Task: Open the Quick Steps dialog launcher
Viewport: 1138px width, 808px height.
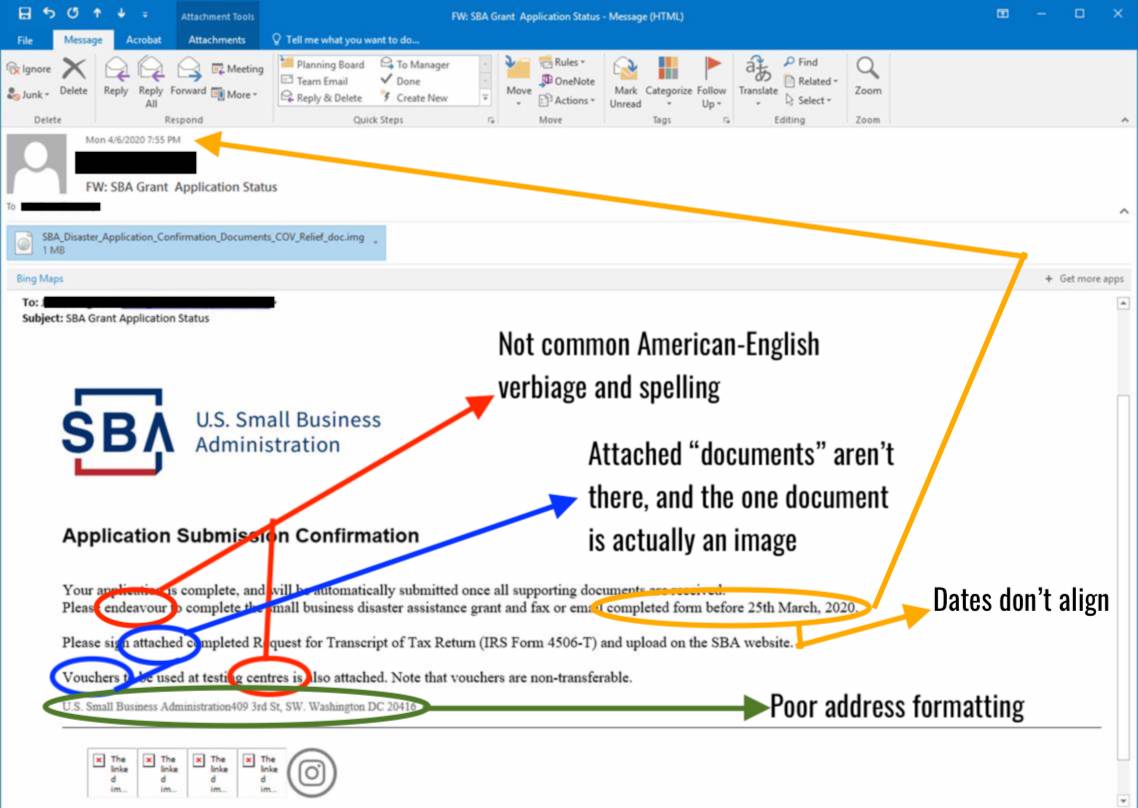Action: tap(491, 121)
